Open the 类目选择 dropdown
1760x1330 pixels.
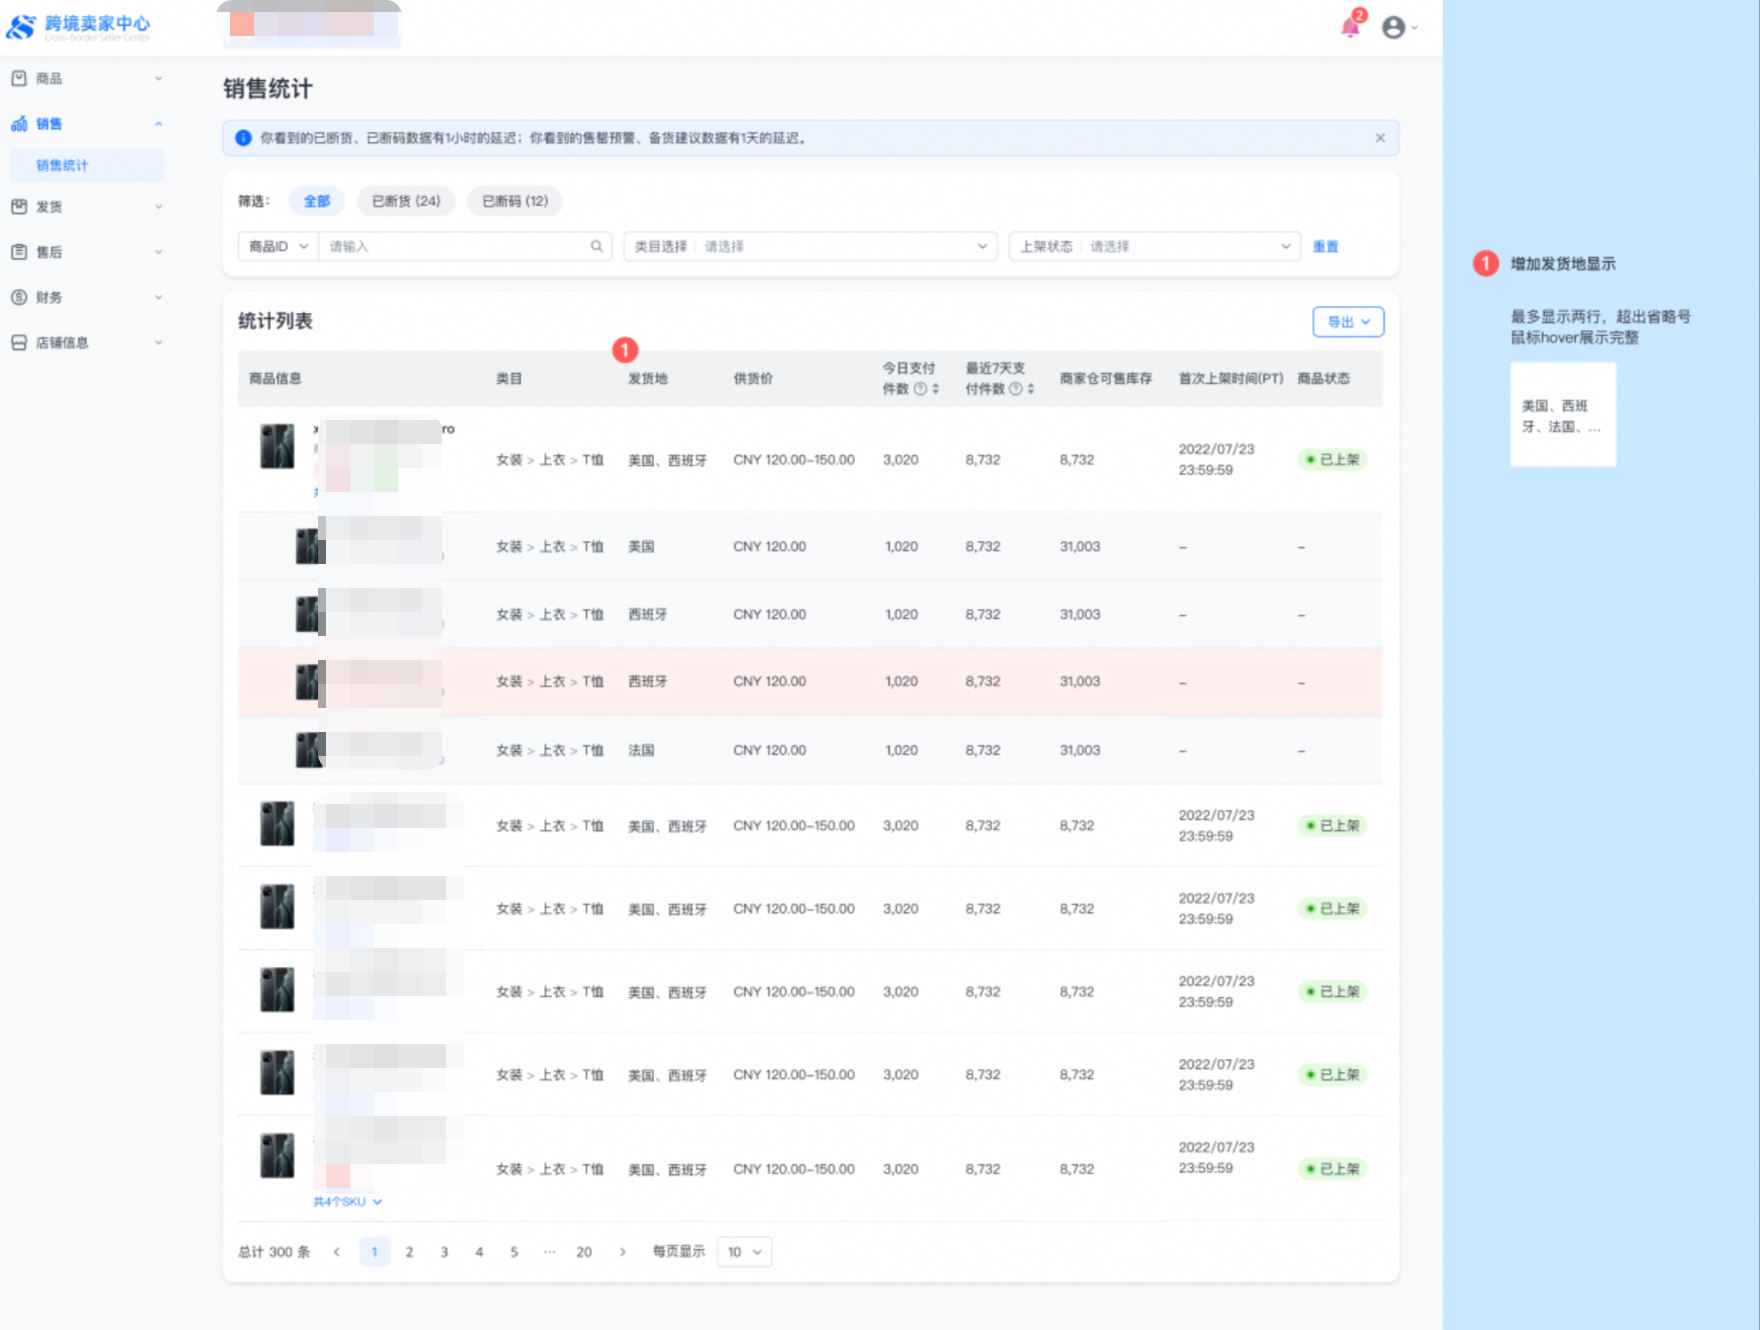[810, 246]
